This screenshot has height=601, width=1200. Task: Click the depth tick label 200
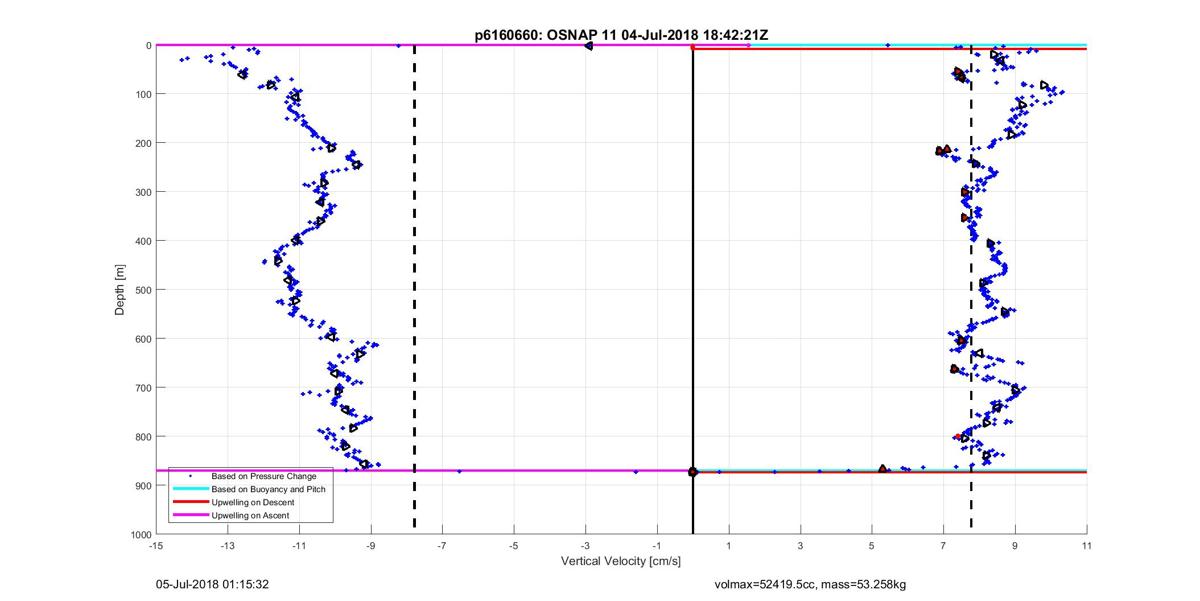coord(142,143)
